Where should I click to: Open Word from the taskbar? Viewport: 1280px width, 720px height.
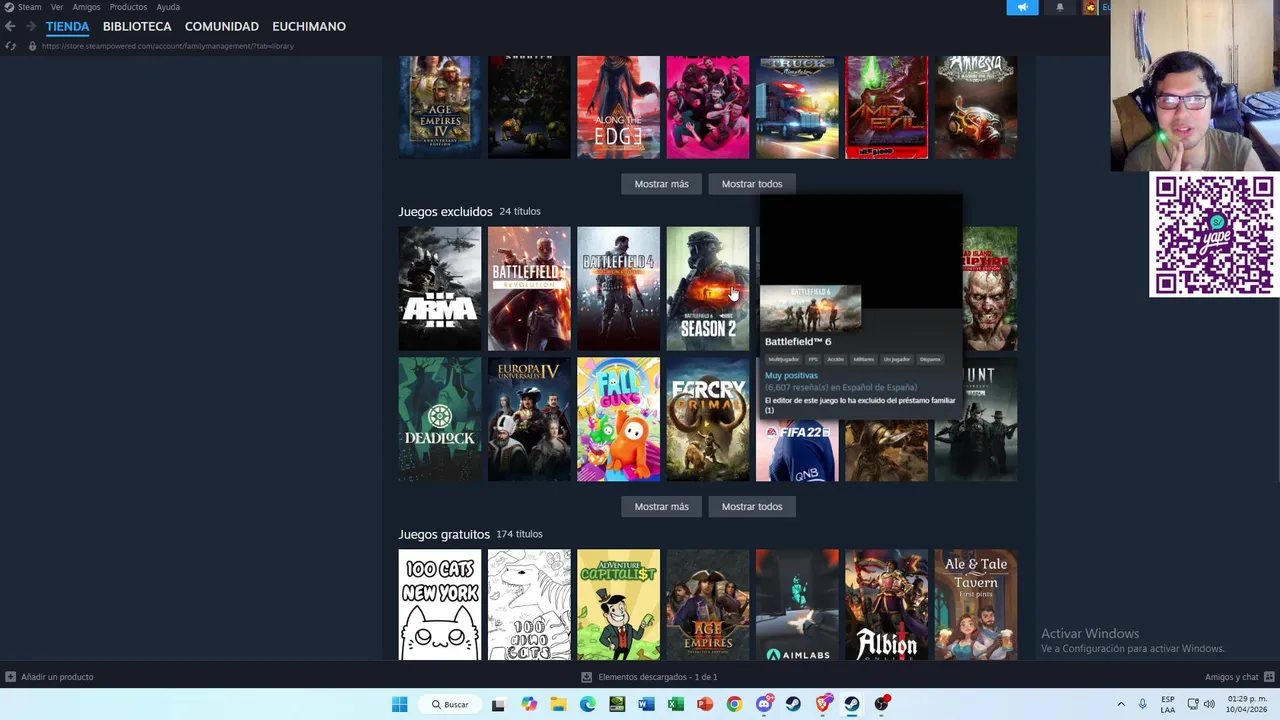coord(646,704)
